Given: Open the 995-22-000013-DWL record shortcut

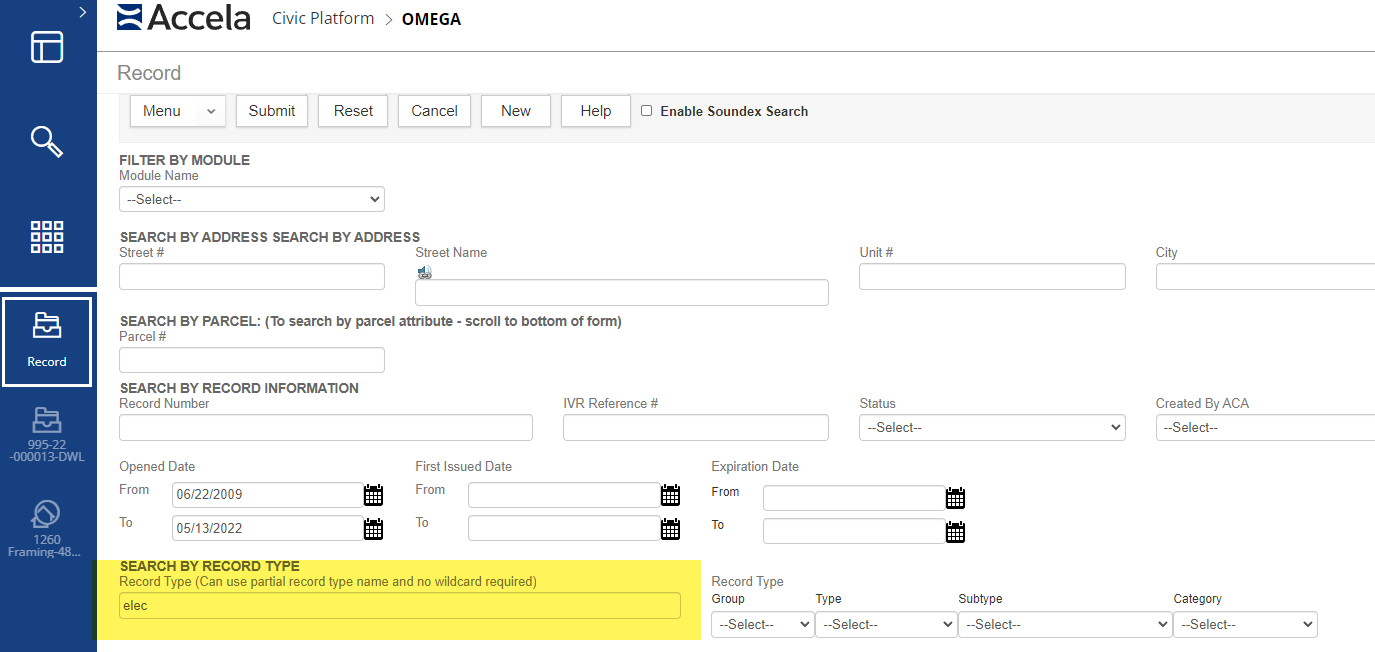Looking at the screenshot, I should pos(47,435).
